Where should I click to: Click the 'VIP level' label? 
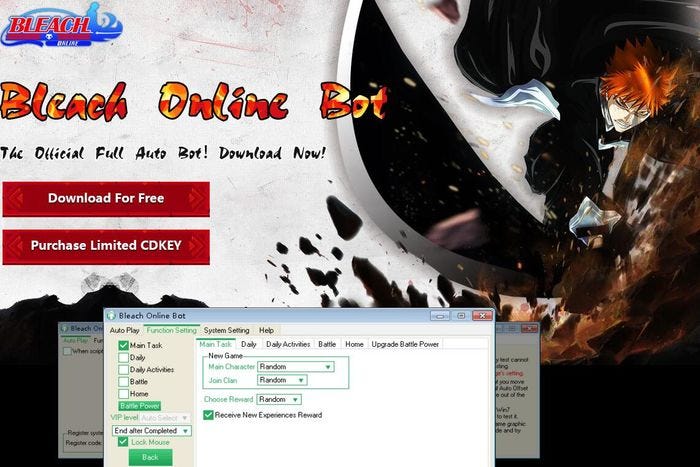pyautogui.click(x=124, y=417)
